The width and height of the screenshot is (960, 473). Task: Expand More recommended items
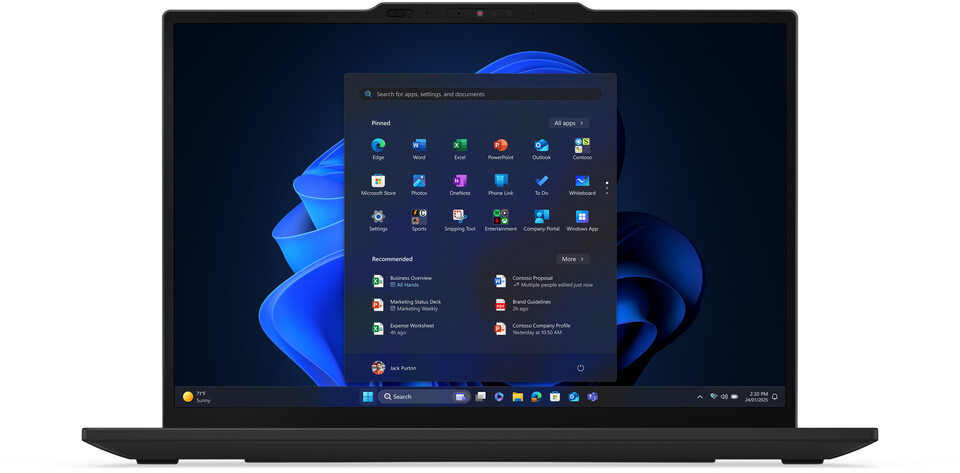pyautogui.click(x=572, y=259)
